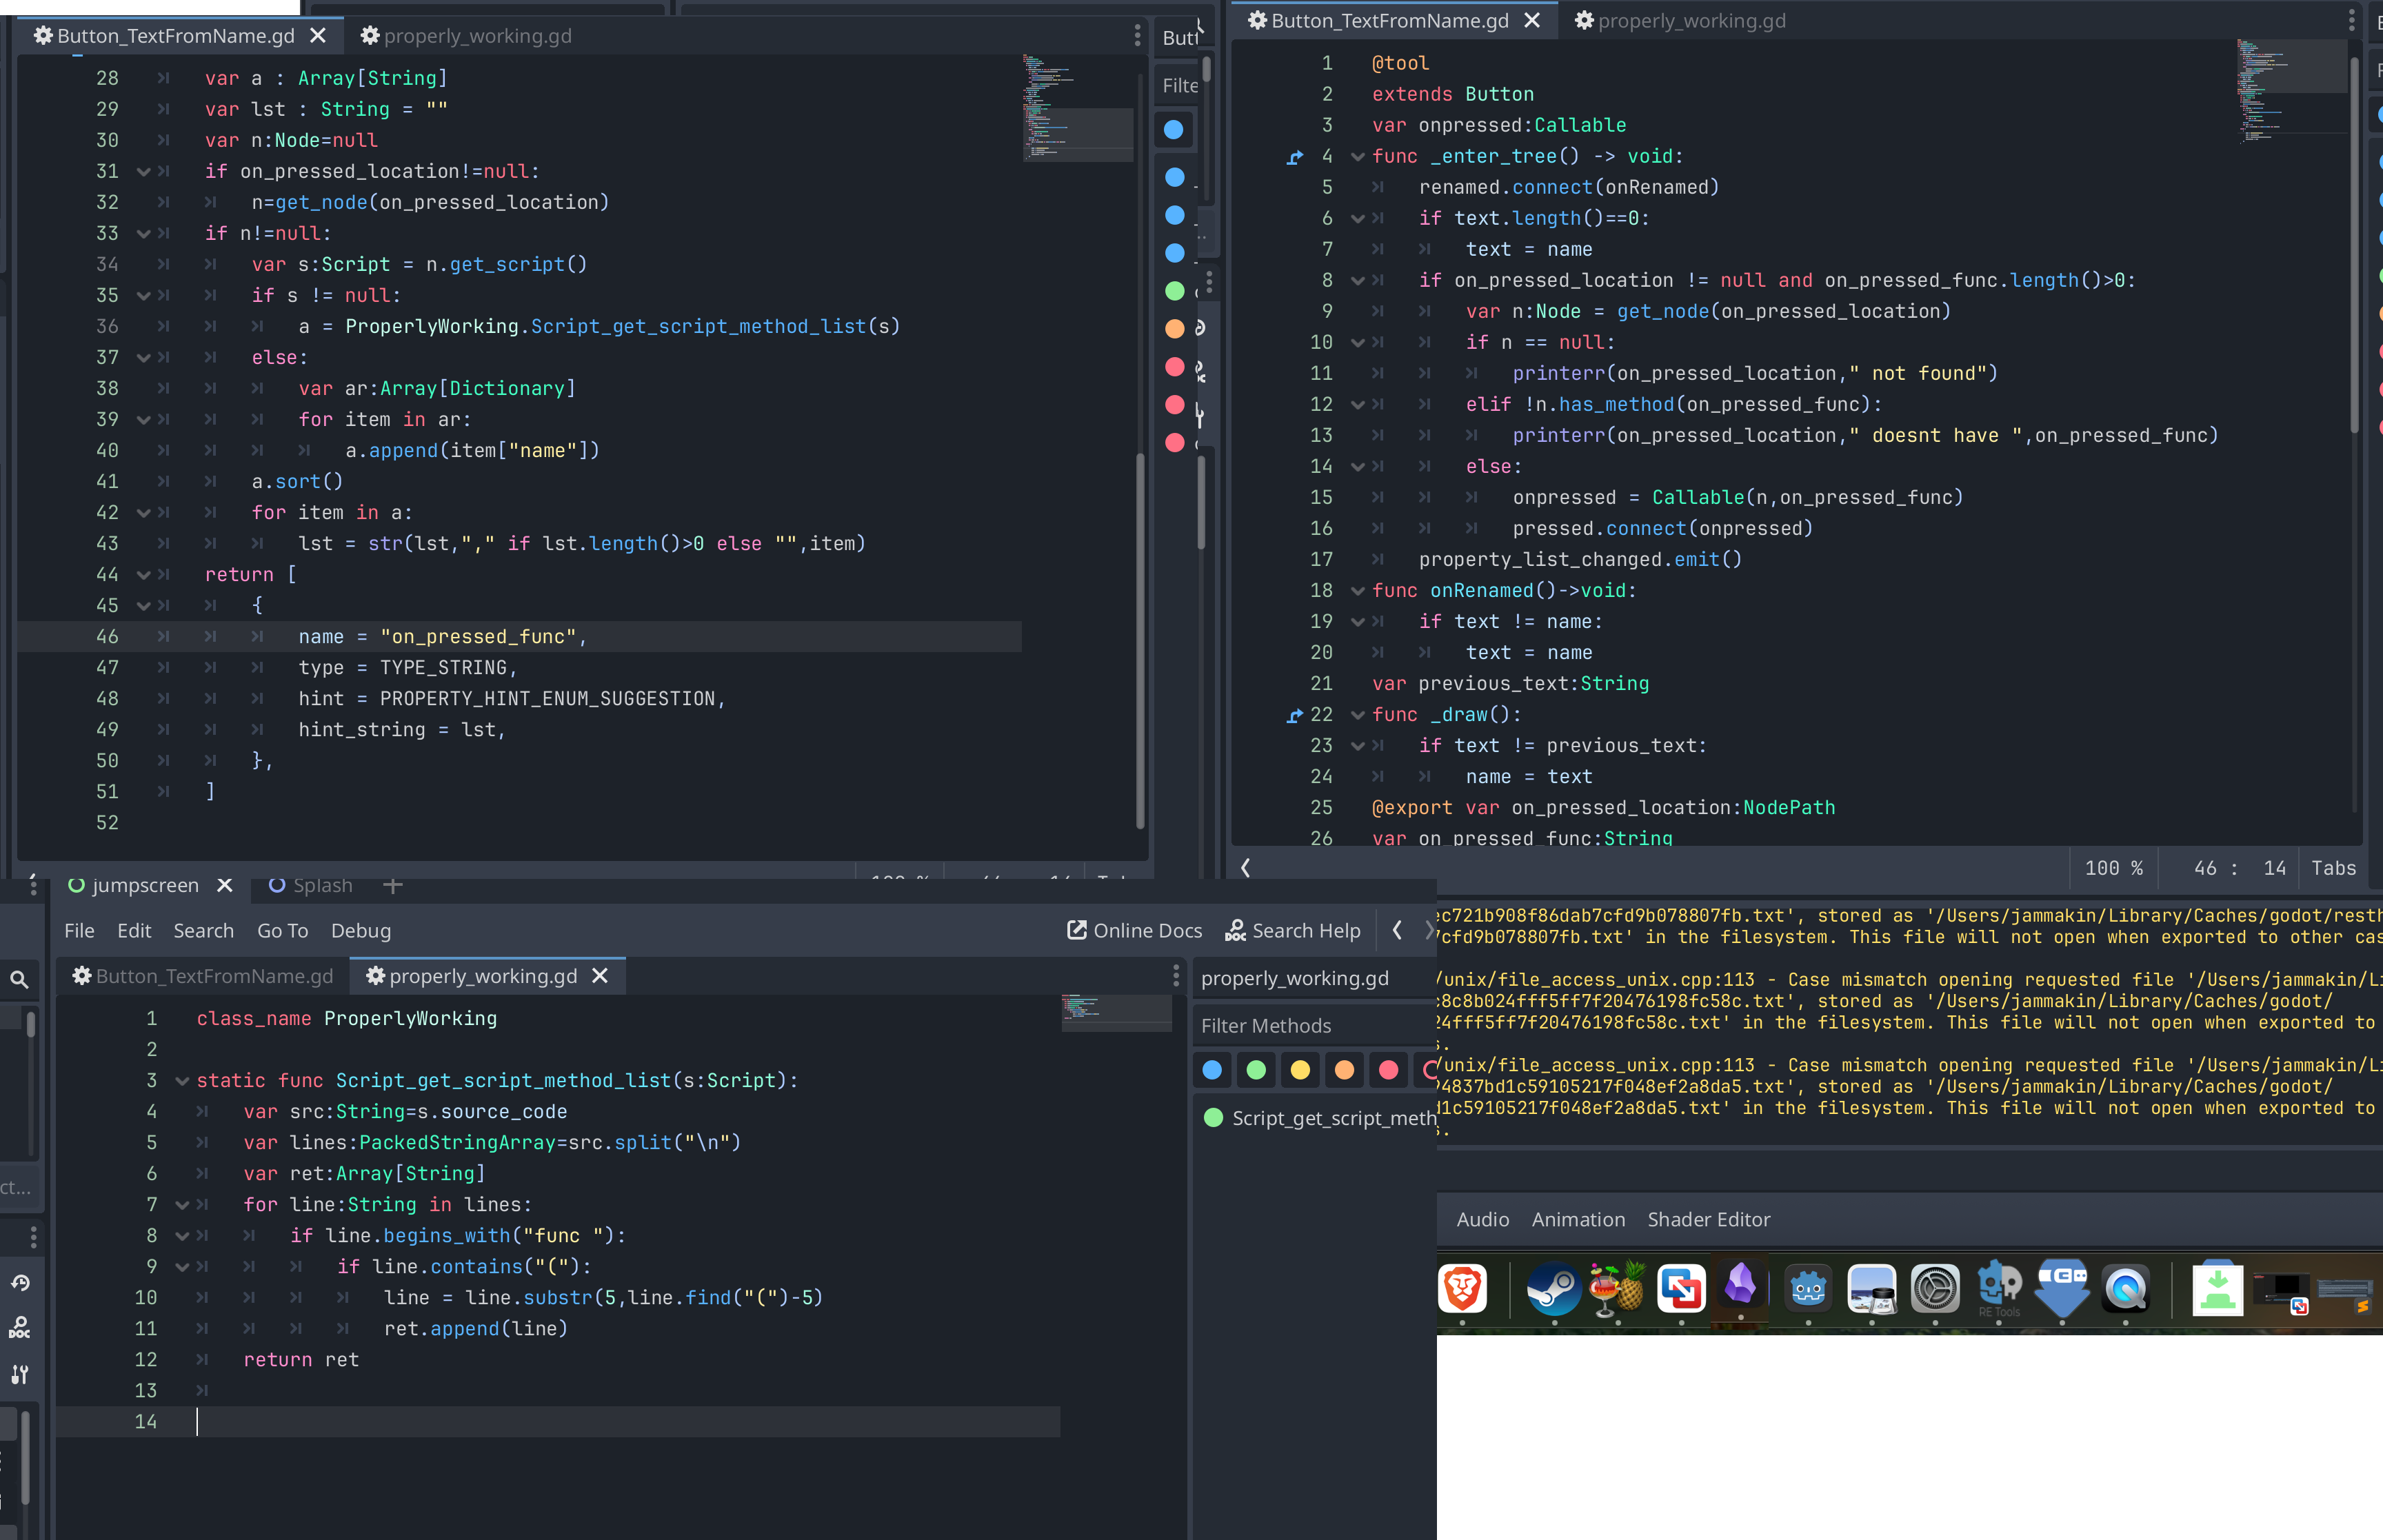Click the tools wrench icon in left sidebar
The width and height of the screenshot is (2383, 1540).
click(x=20, y=1374)
